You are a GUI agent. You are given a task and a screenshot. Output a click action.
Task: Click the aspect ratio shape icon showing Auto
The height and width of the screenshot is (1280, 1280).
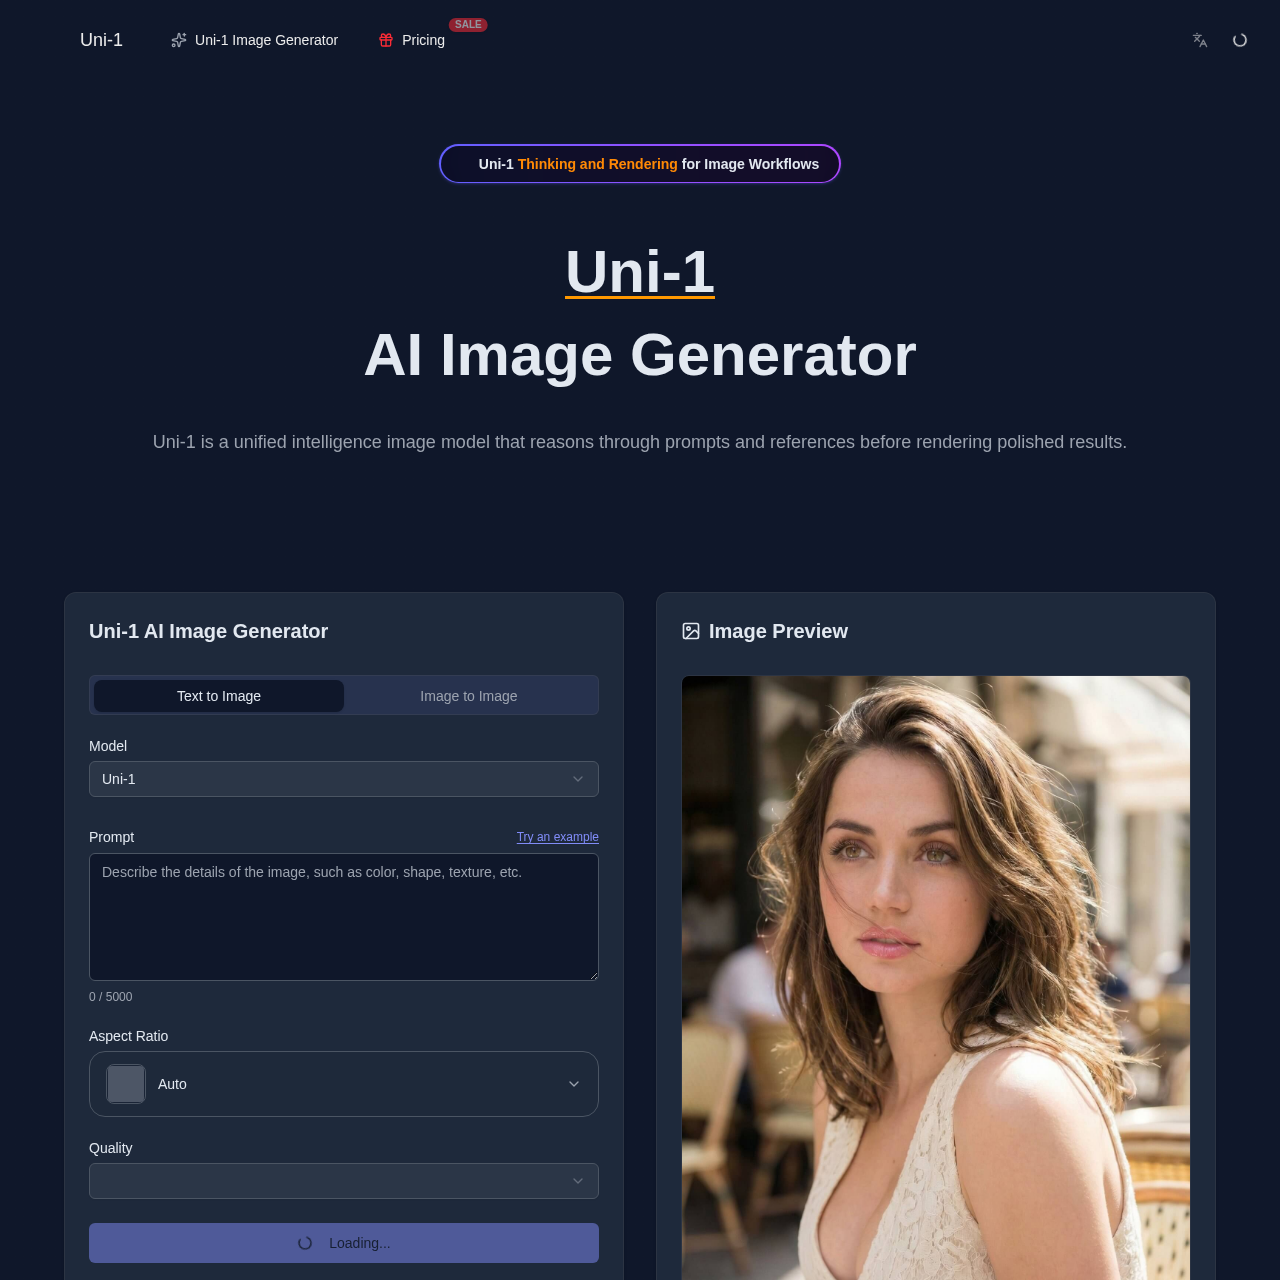point(125,1084)
